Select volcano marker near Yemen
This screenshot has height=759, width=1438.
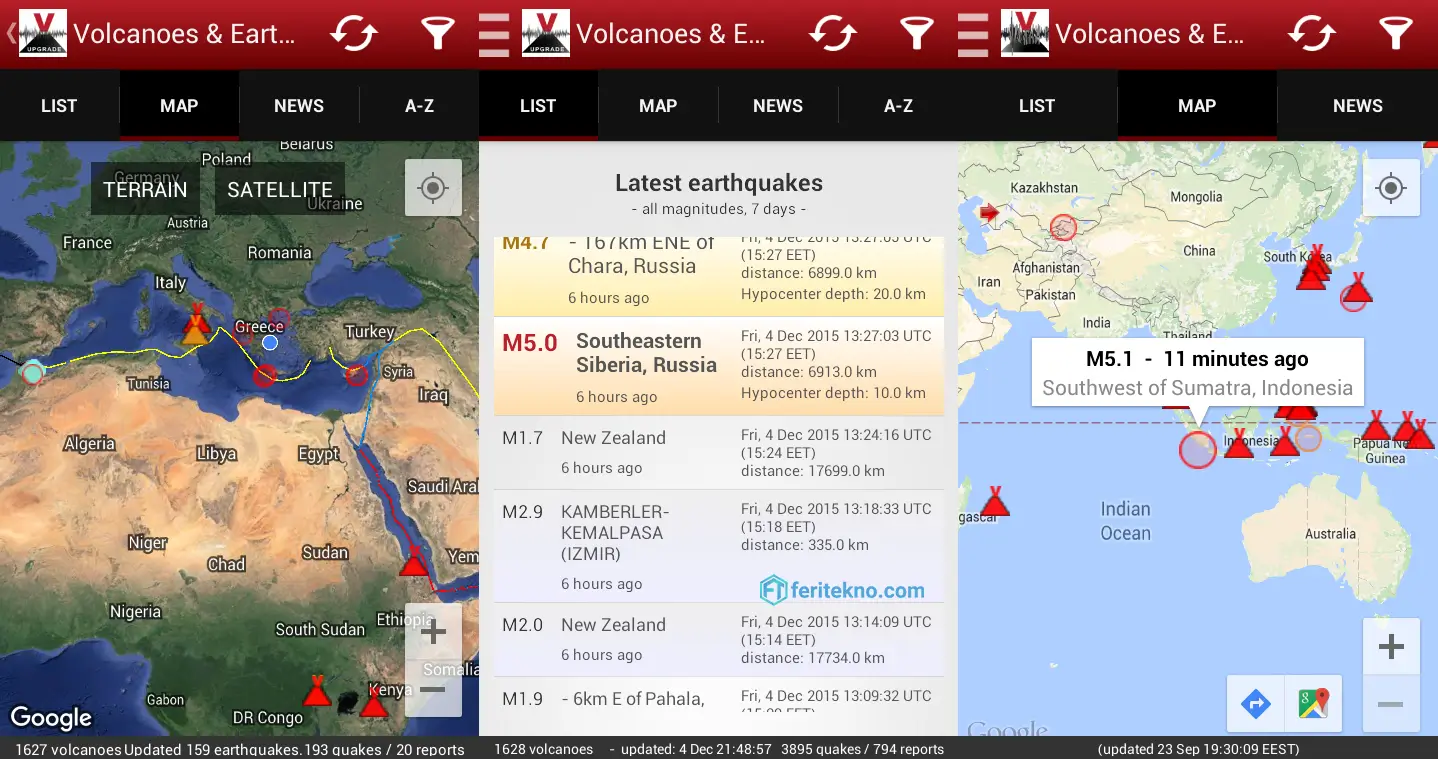click(x=413, y=562)
